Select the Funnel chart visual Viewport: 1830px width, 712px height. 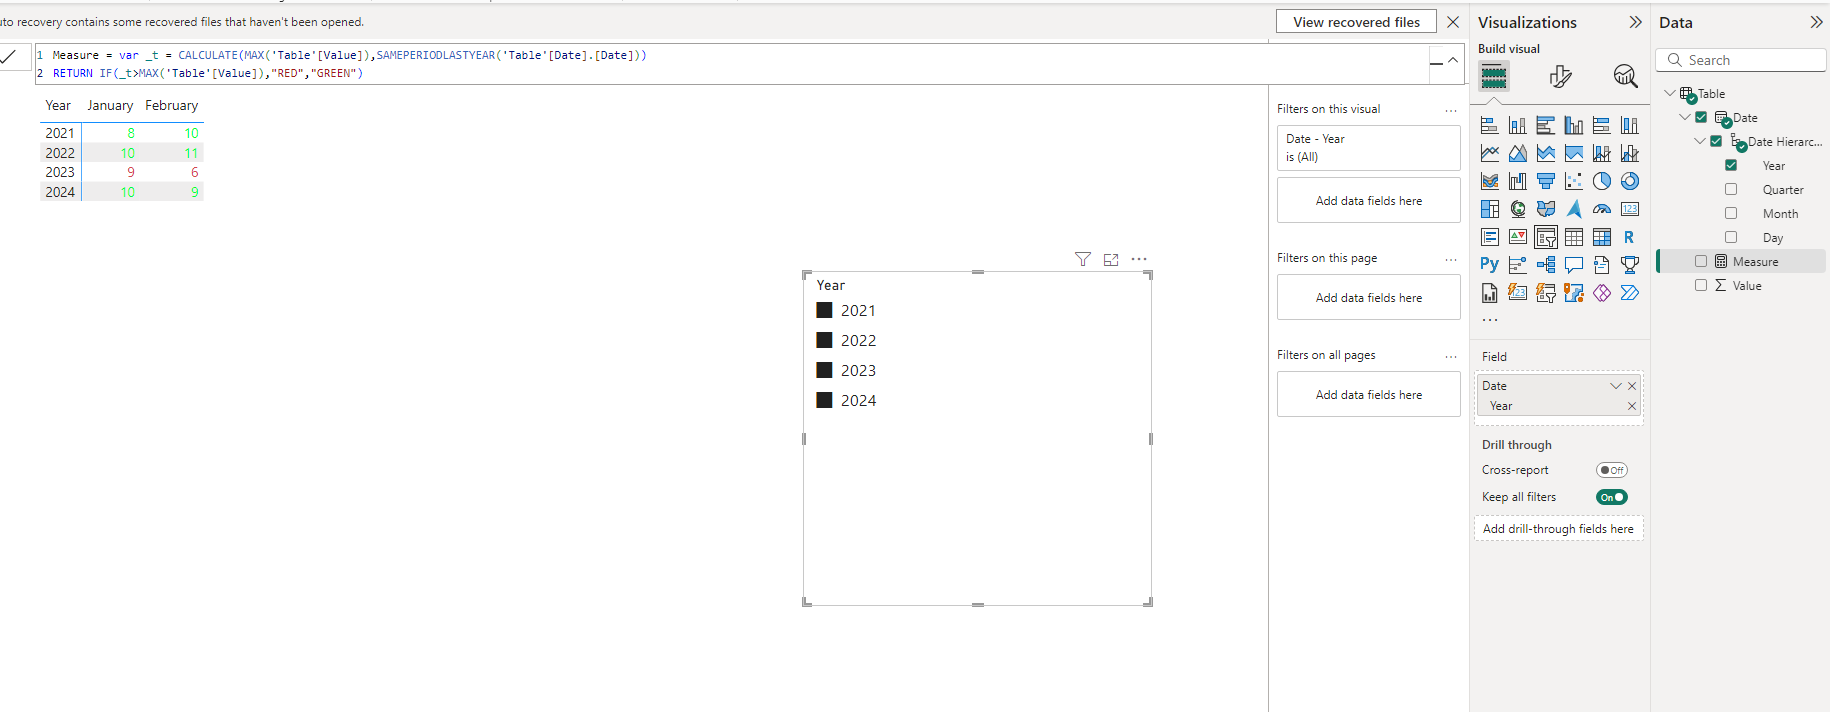tap(1545, 181)
